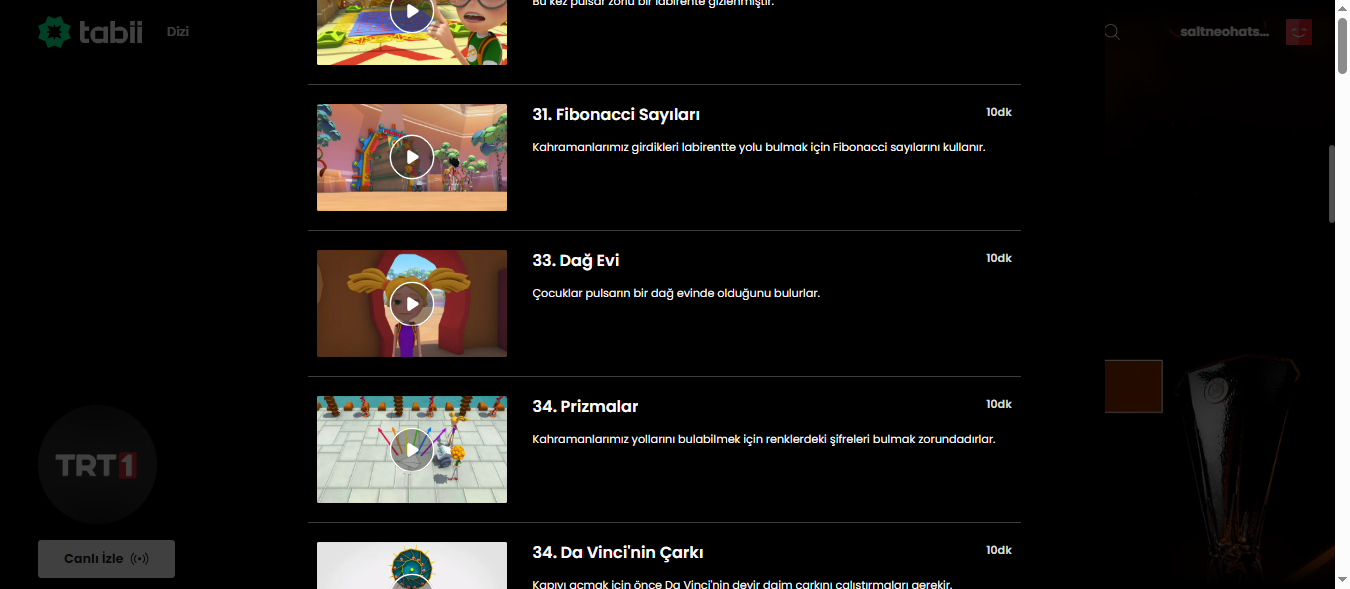This screenshot has width=1350, height=589.
Task: Open the Dizi menu item
Action: click(178, 32)
